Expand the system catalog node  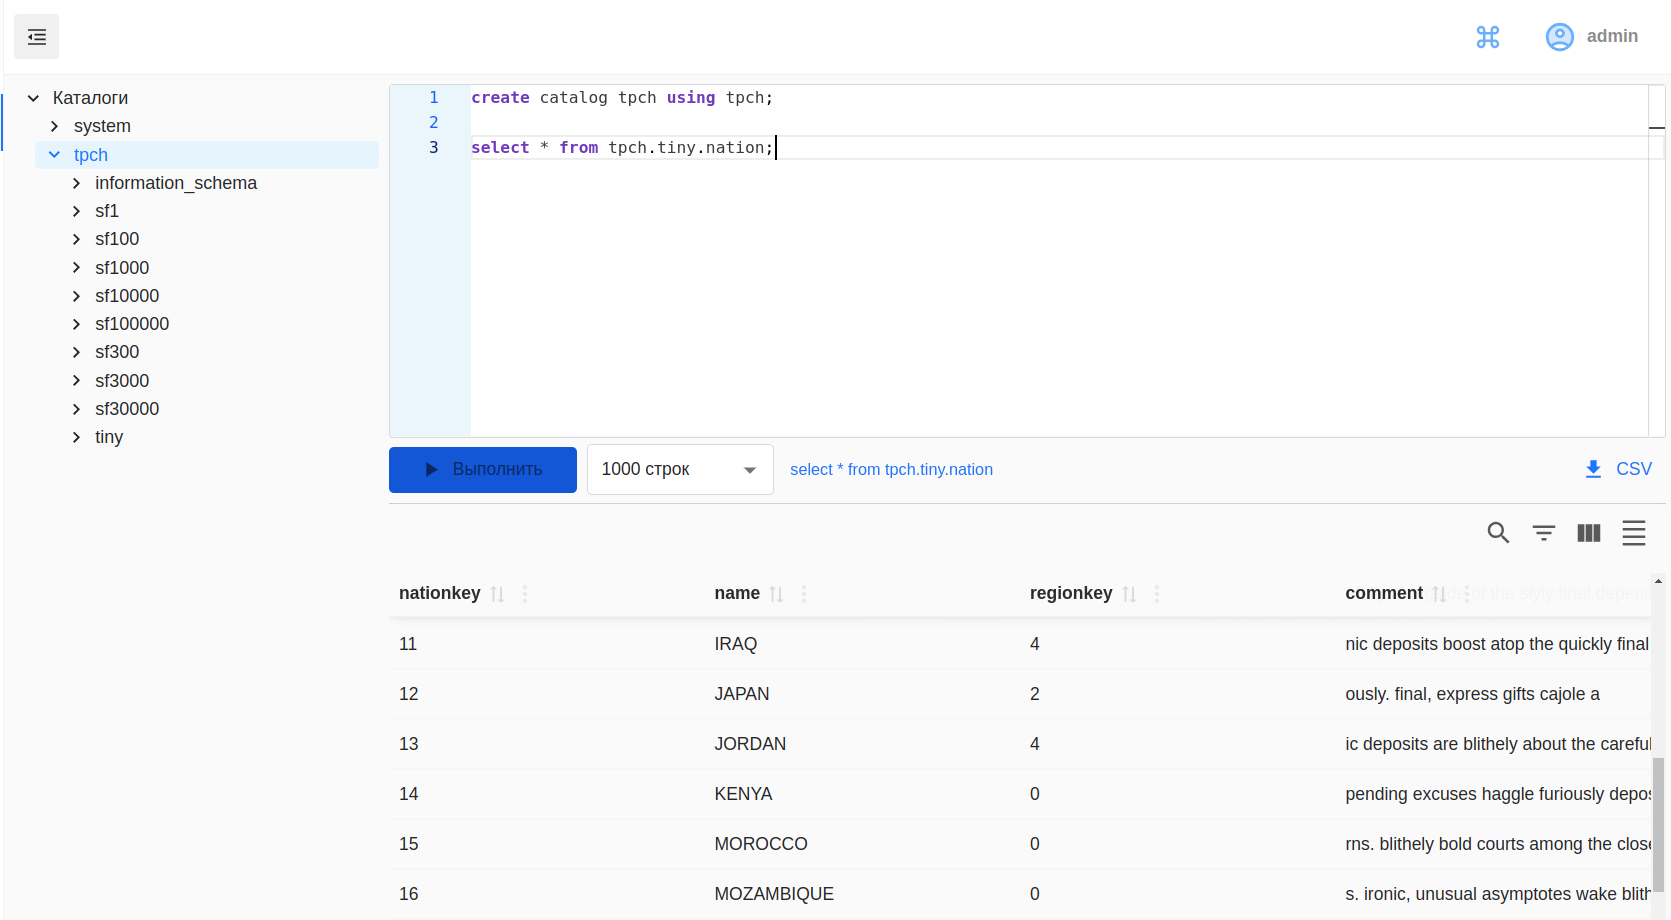tap(55, 126)
